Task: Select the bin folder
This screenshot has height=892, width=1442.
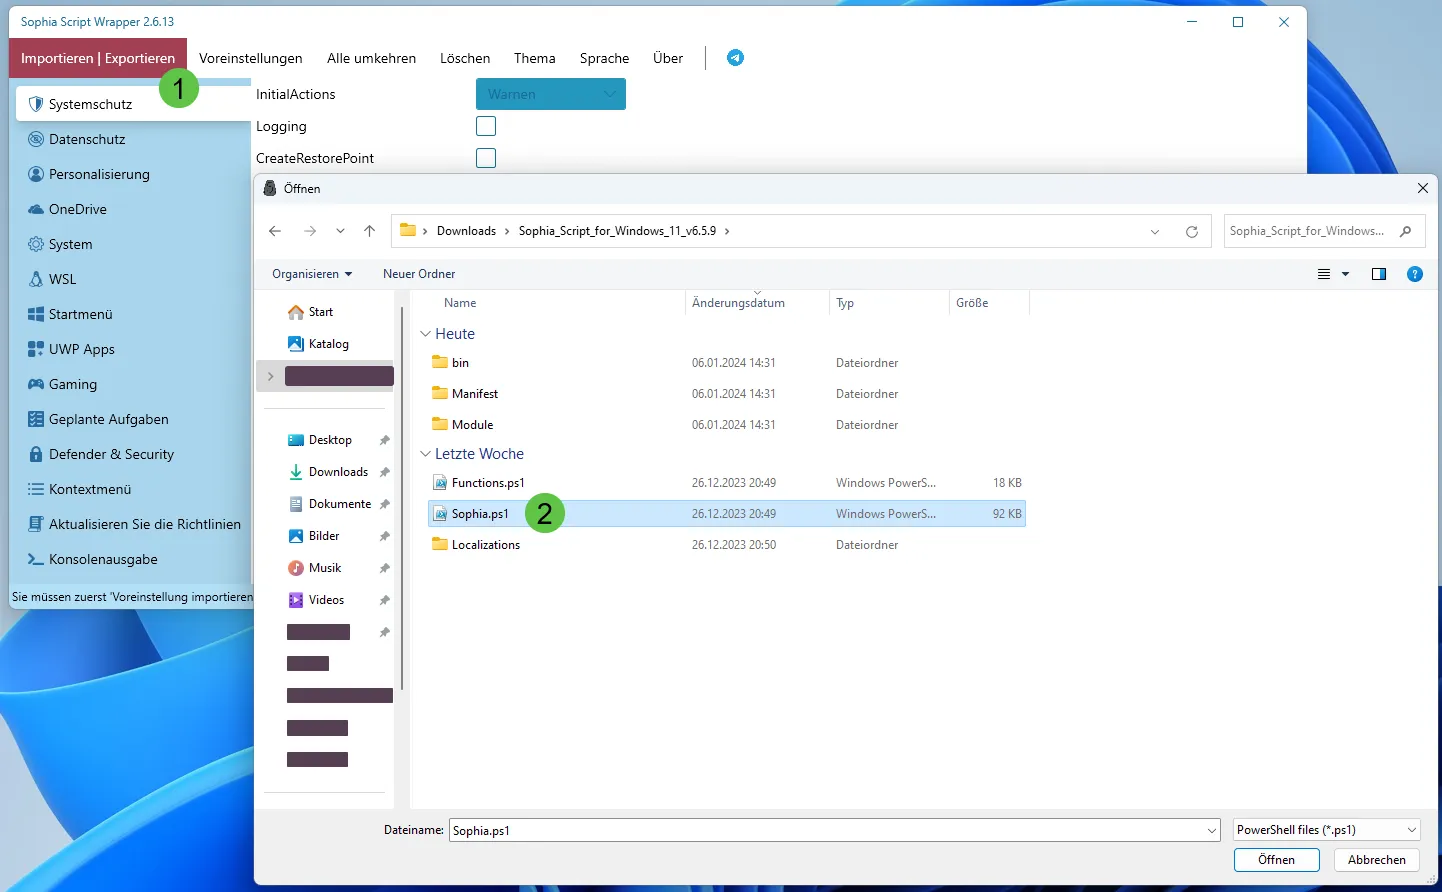Action: (x=726, y=363)
